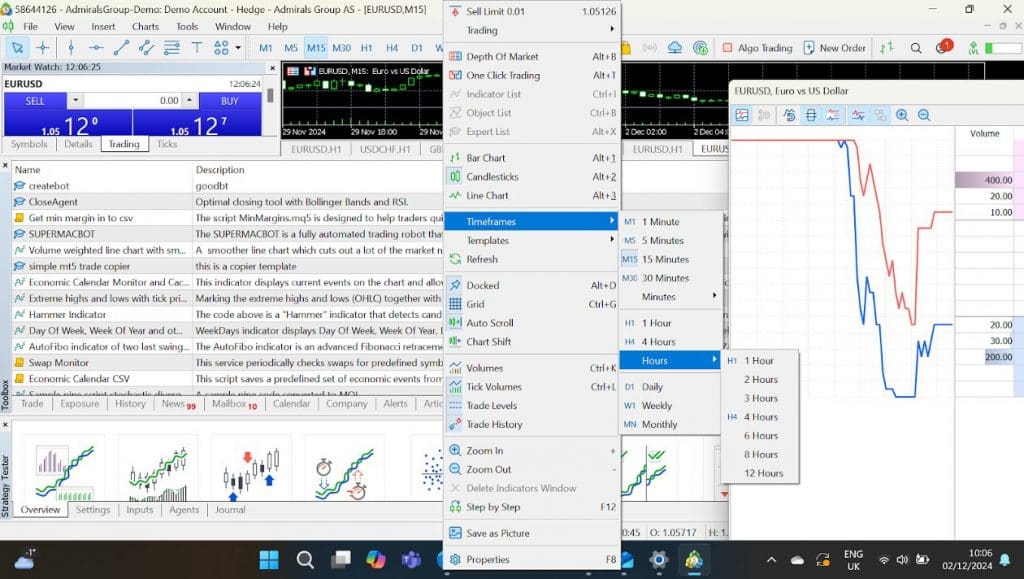Viewport: 1024px width, 579px height.
Task: Click the vertical line tool icon
Action: (70, 47)
